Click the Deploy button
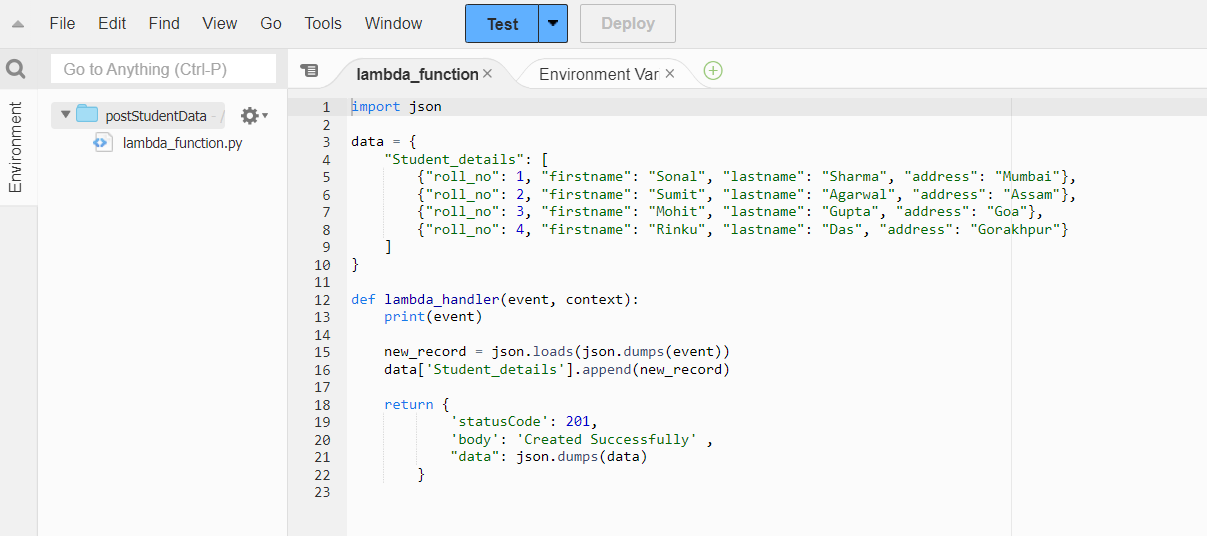Screen dimensions: 1207x536 pos(628,23)
